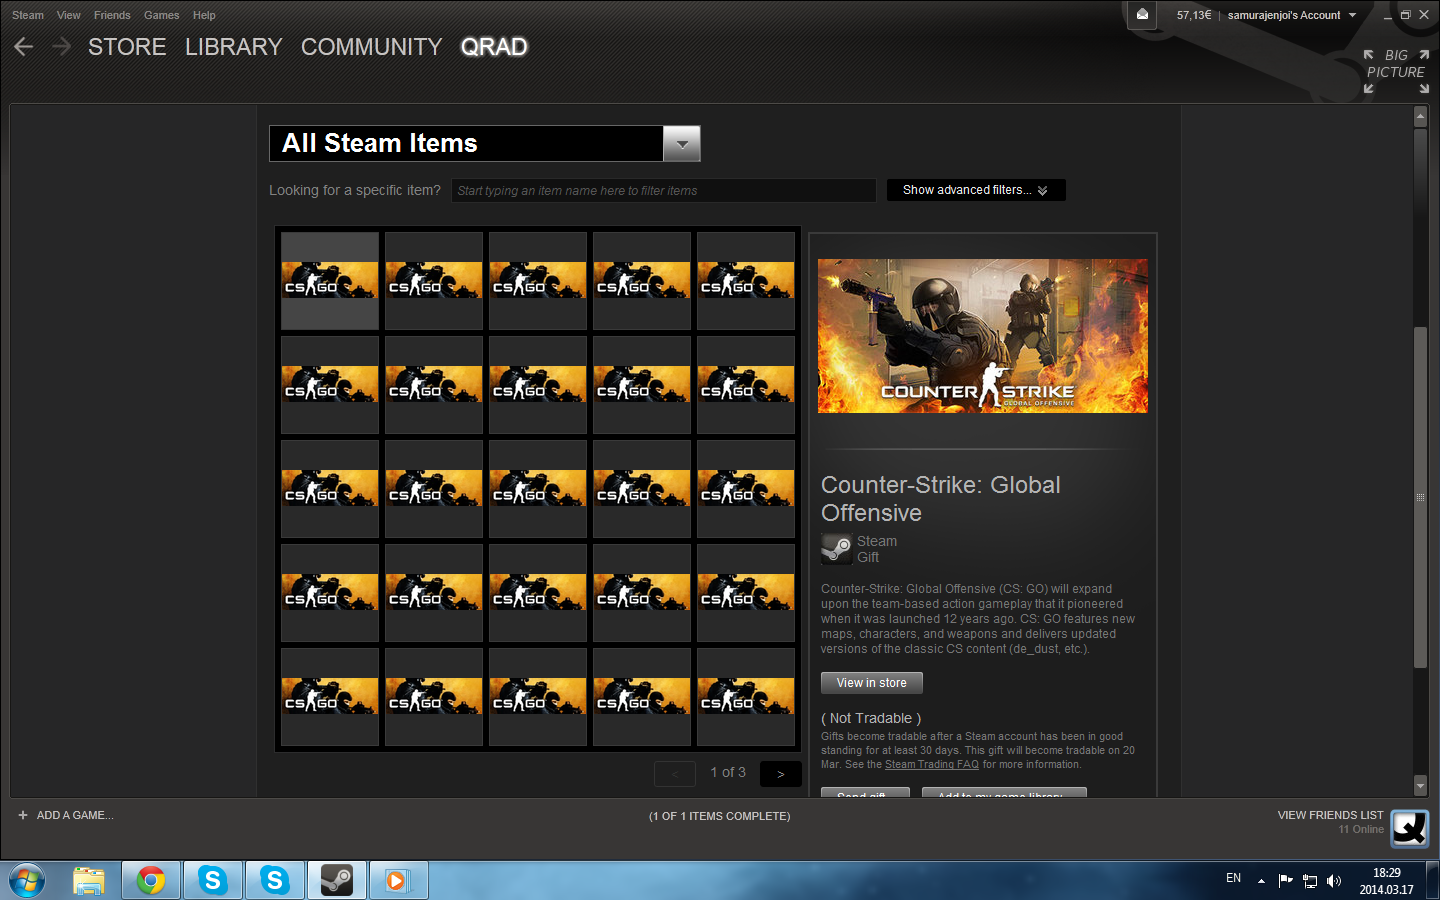Image resolution: width=1440 pixels, height=900 pixels.
Task: Open the Steam inbox notifications icon
Action: [x=1142, y=14]
